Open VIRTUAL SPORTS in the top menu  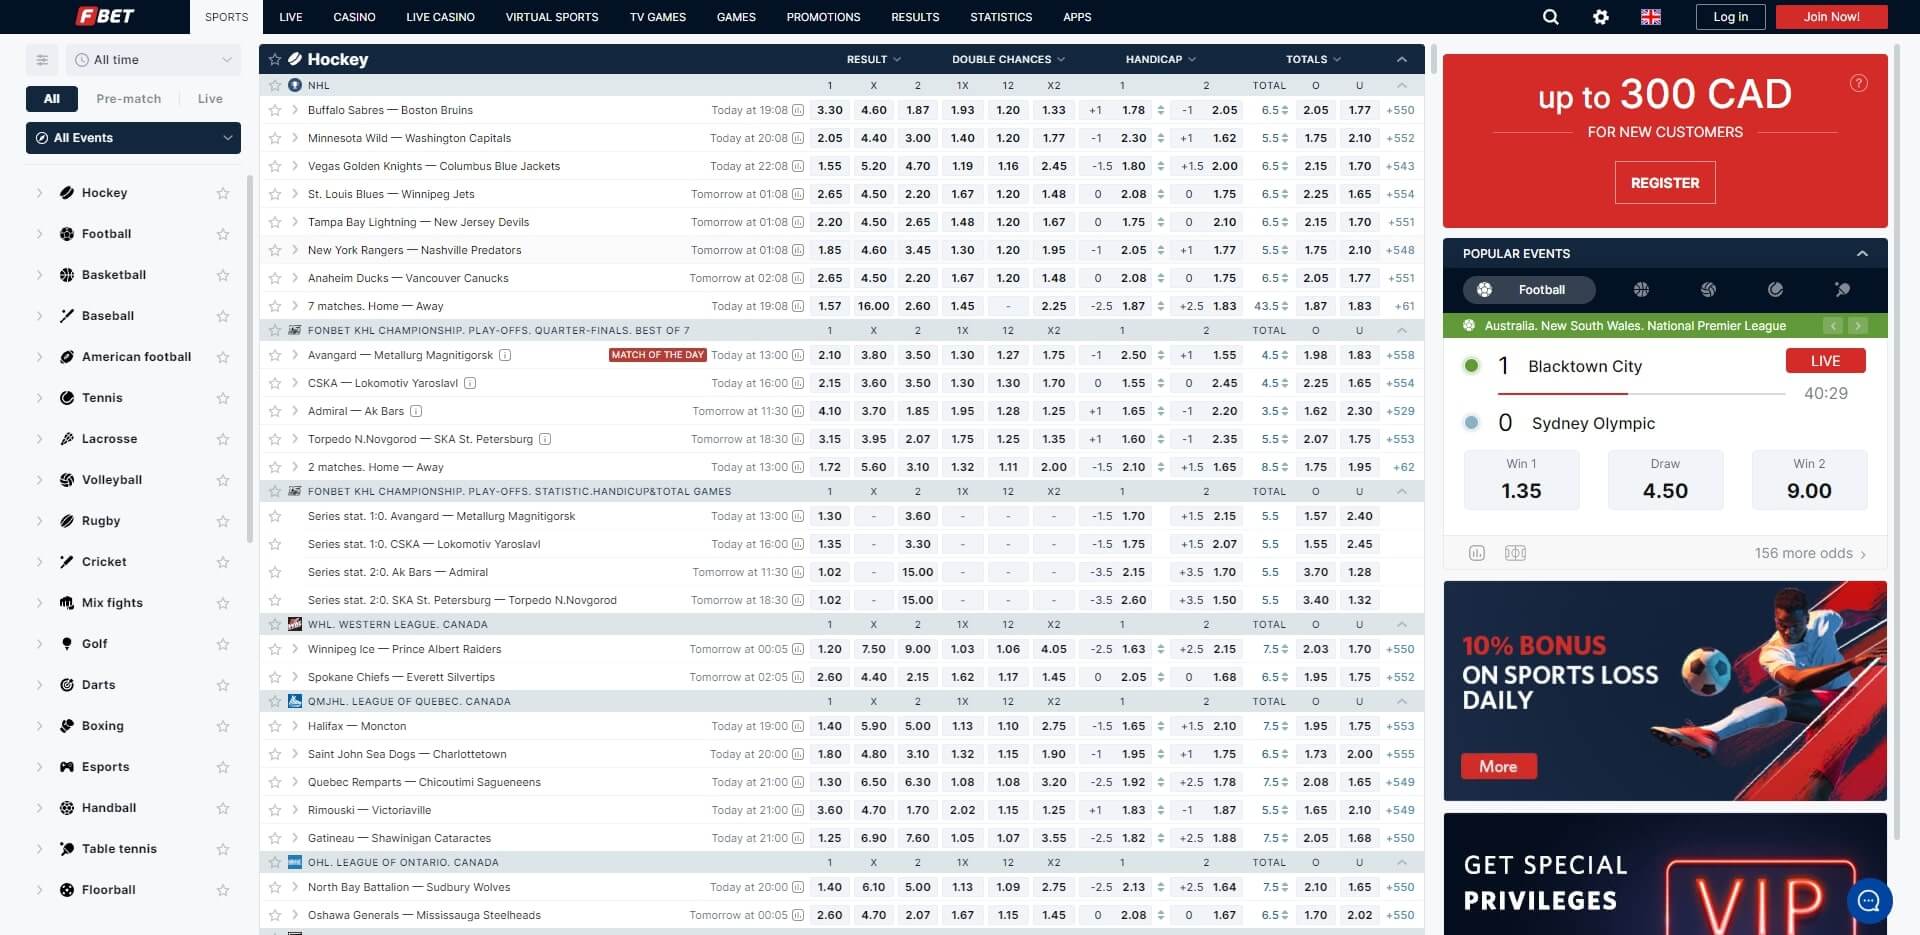pyautogui.click(x=552, y=17)
